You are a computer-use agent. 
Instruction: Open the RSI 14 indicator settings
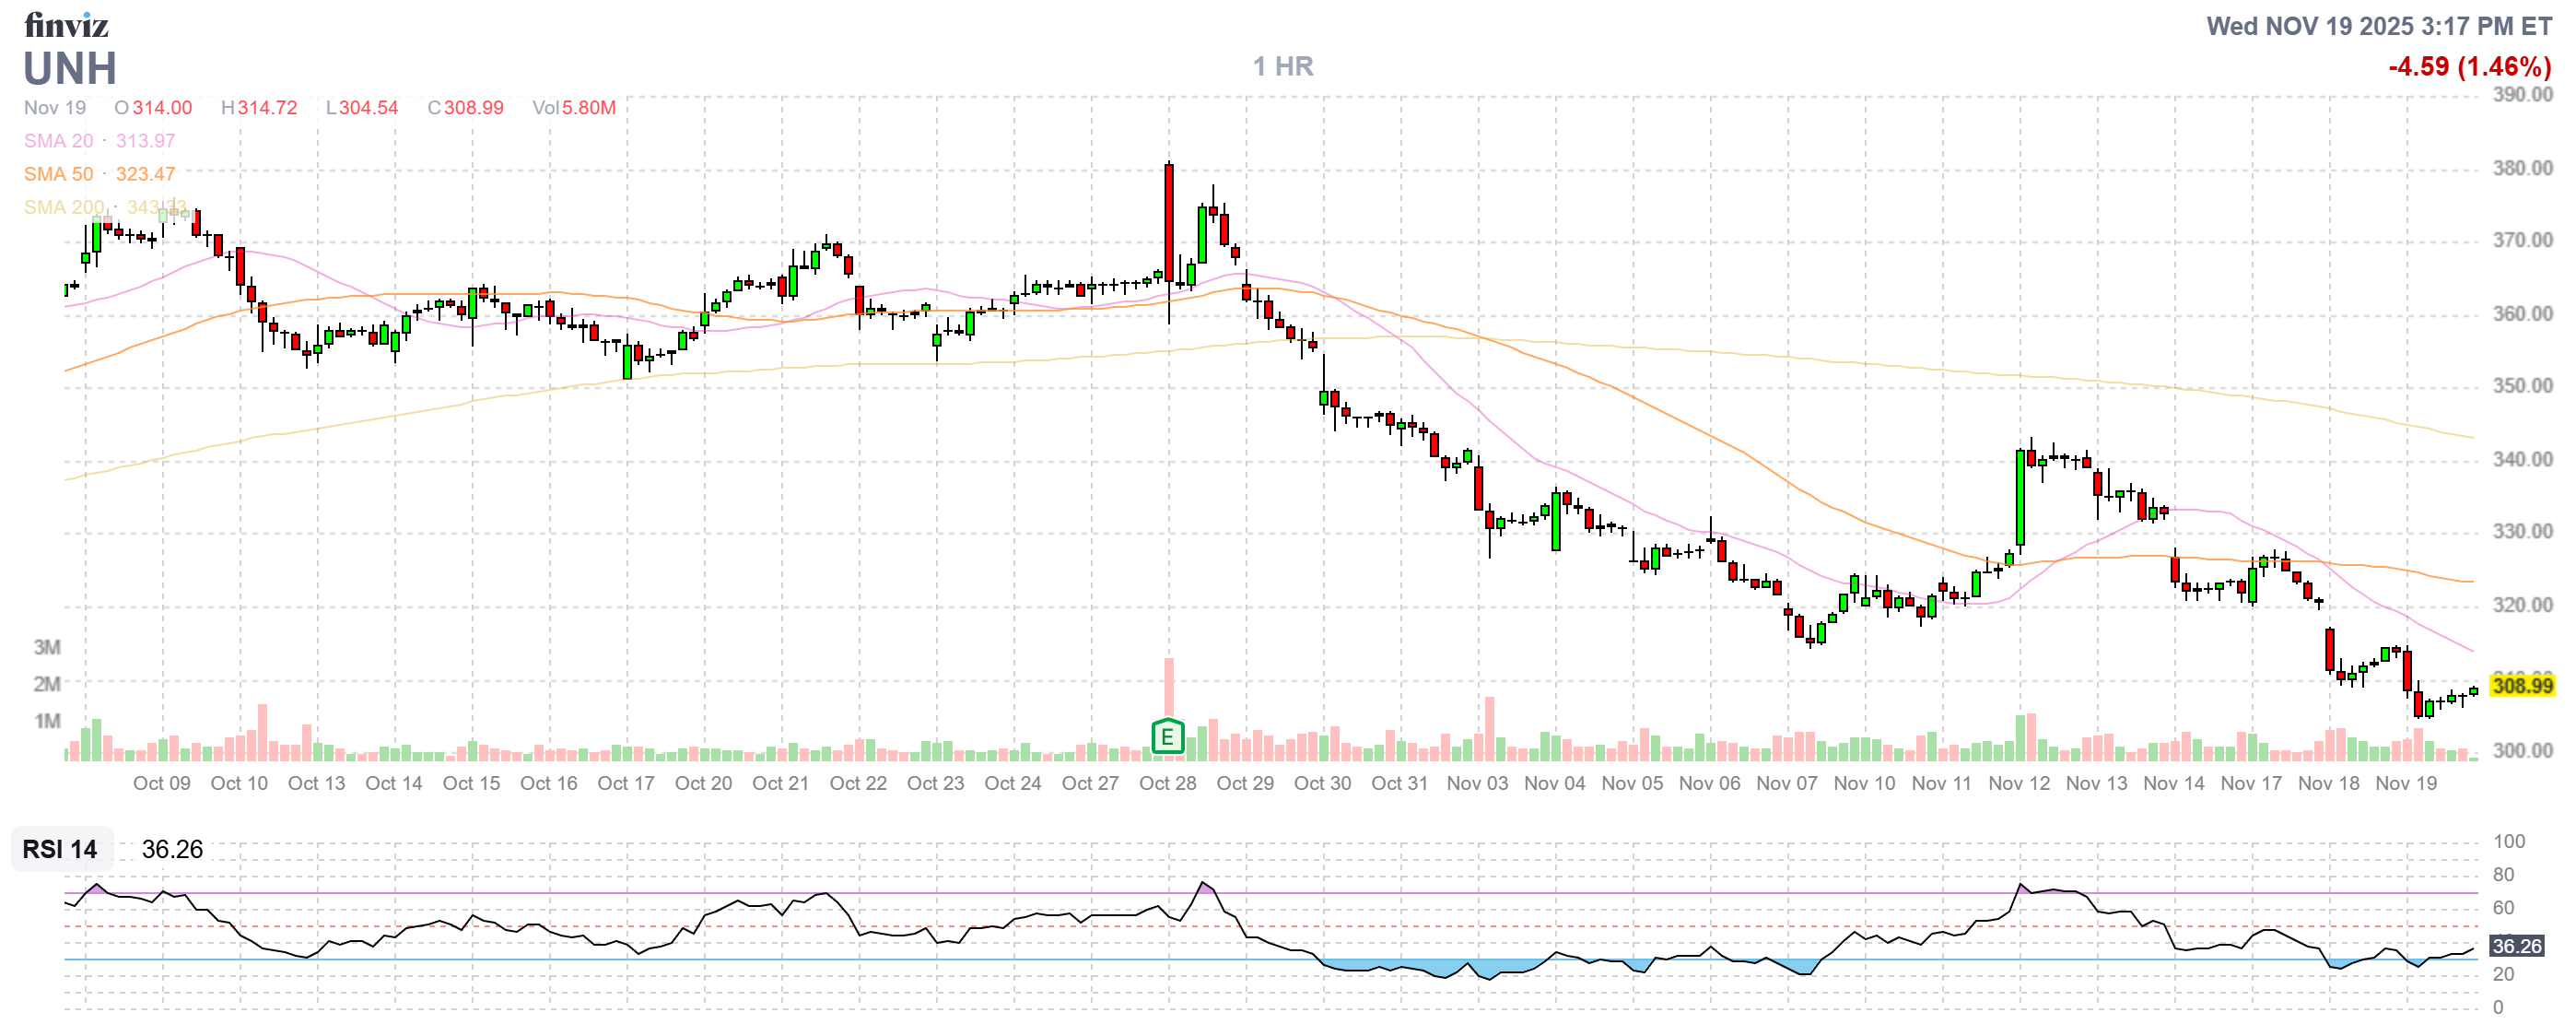tap(60, 849)
